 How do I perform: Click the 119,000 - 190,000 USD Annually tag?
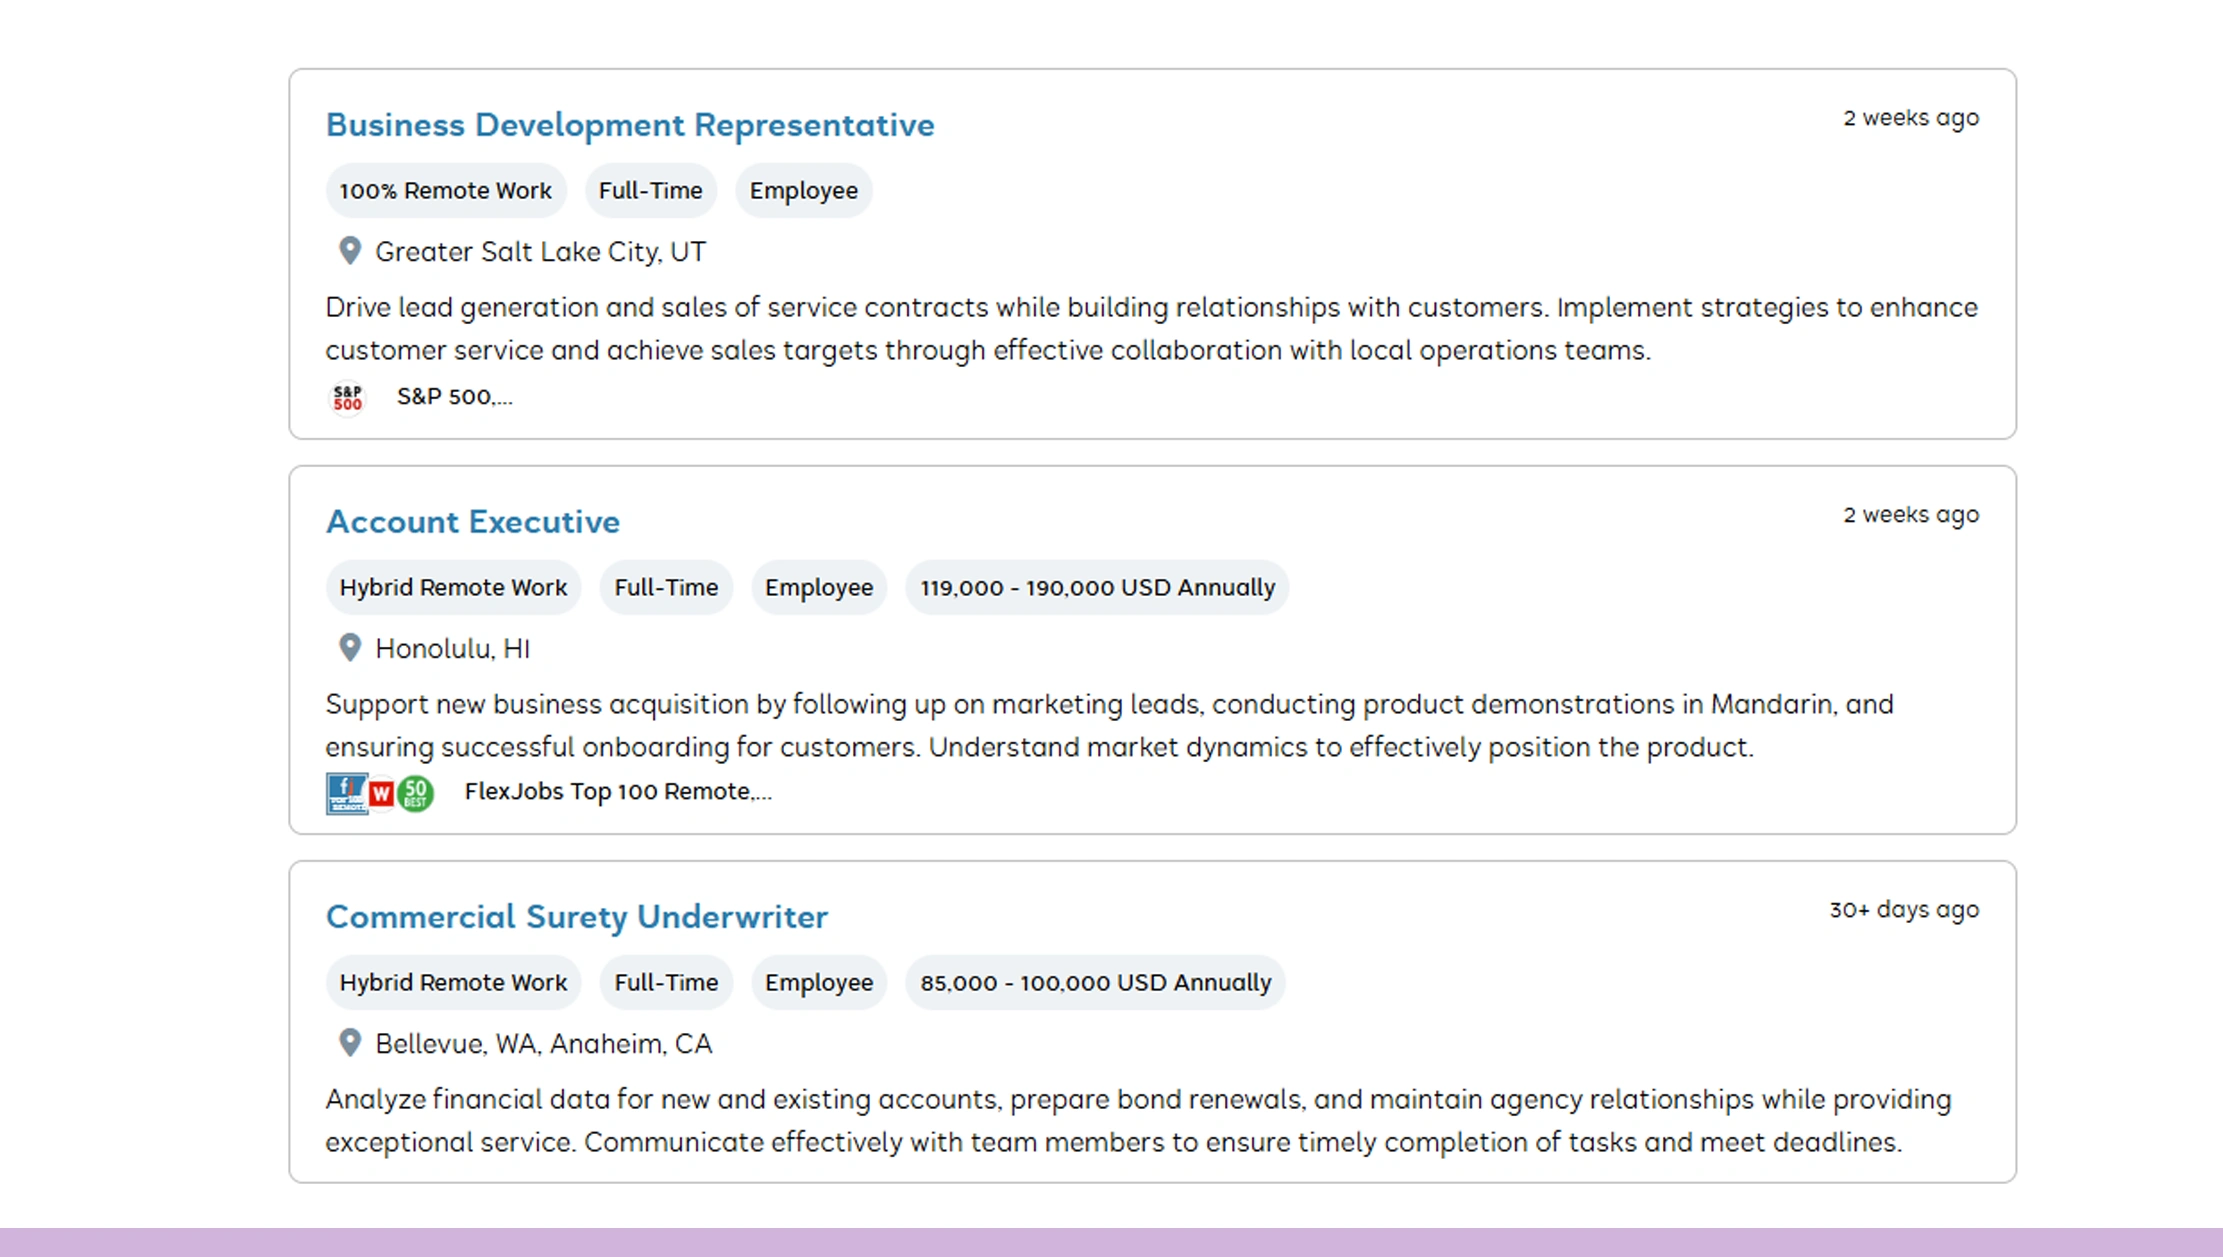click(1097, 587)
